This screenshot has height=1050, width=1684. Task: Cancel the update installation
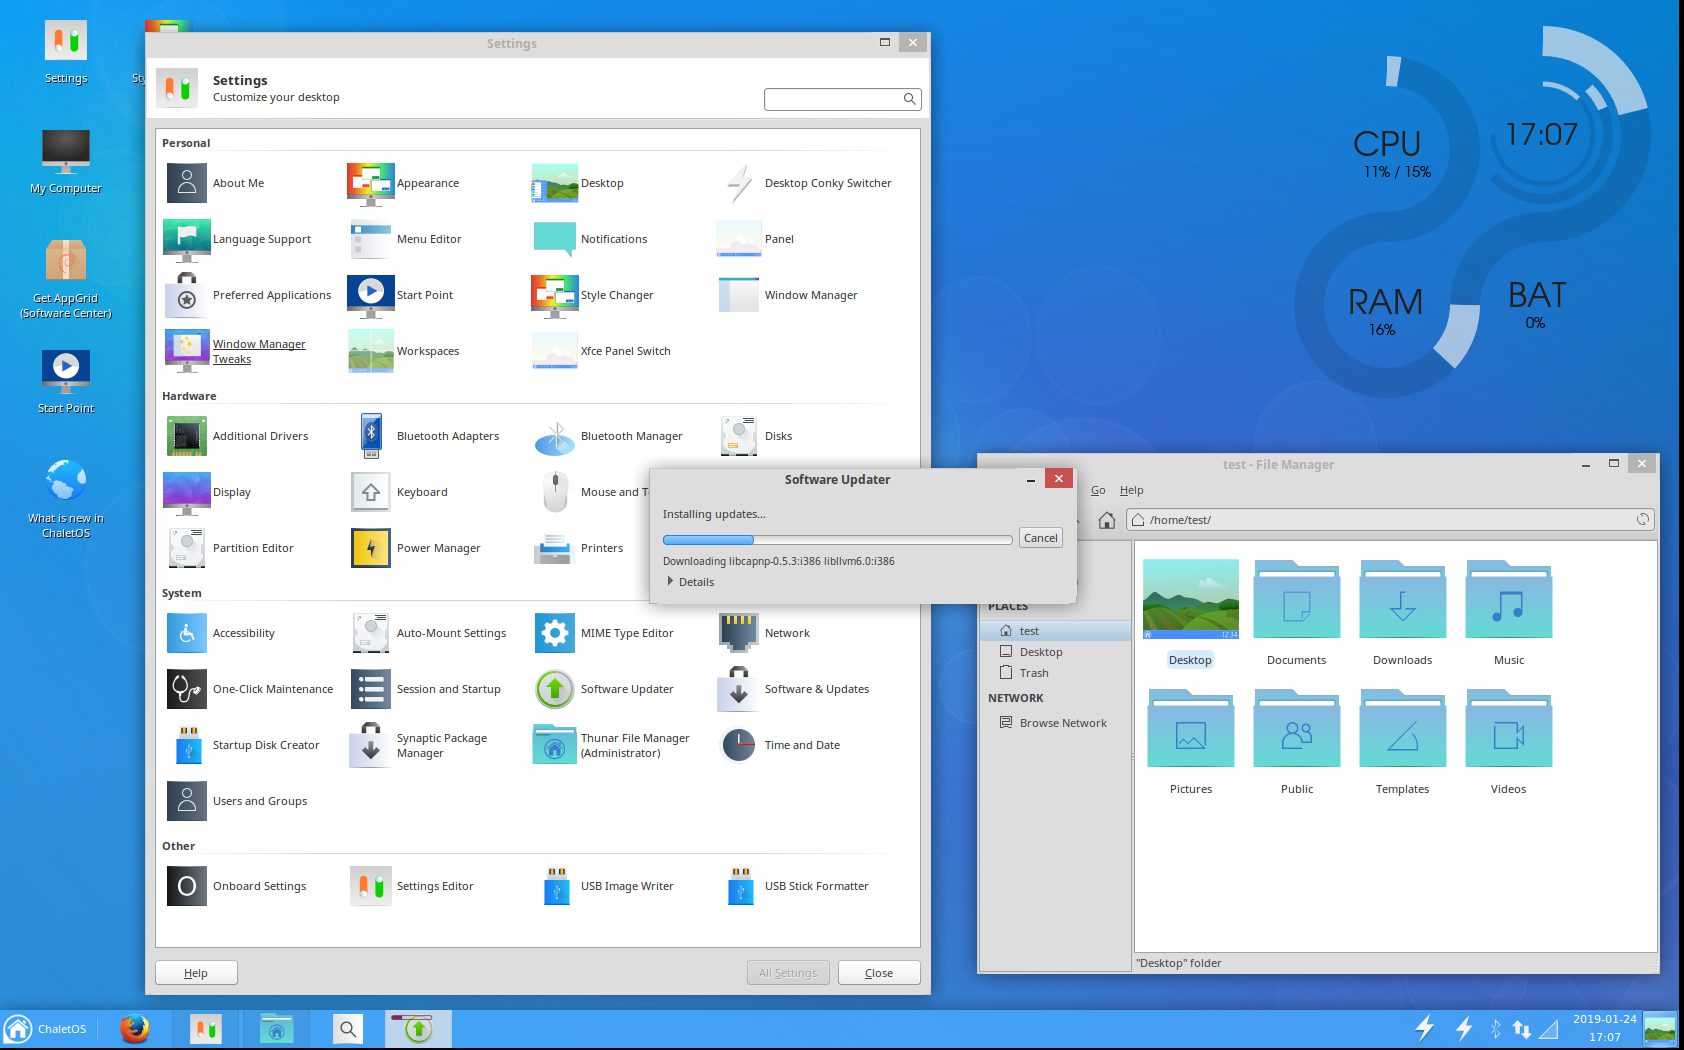click(x=1040, y=538)
